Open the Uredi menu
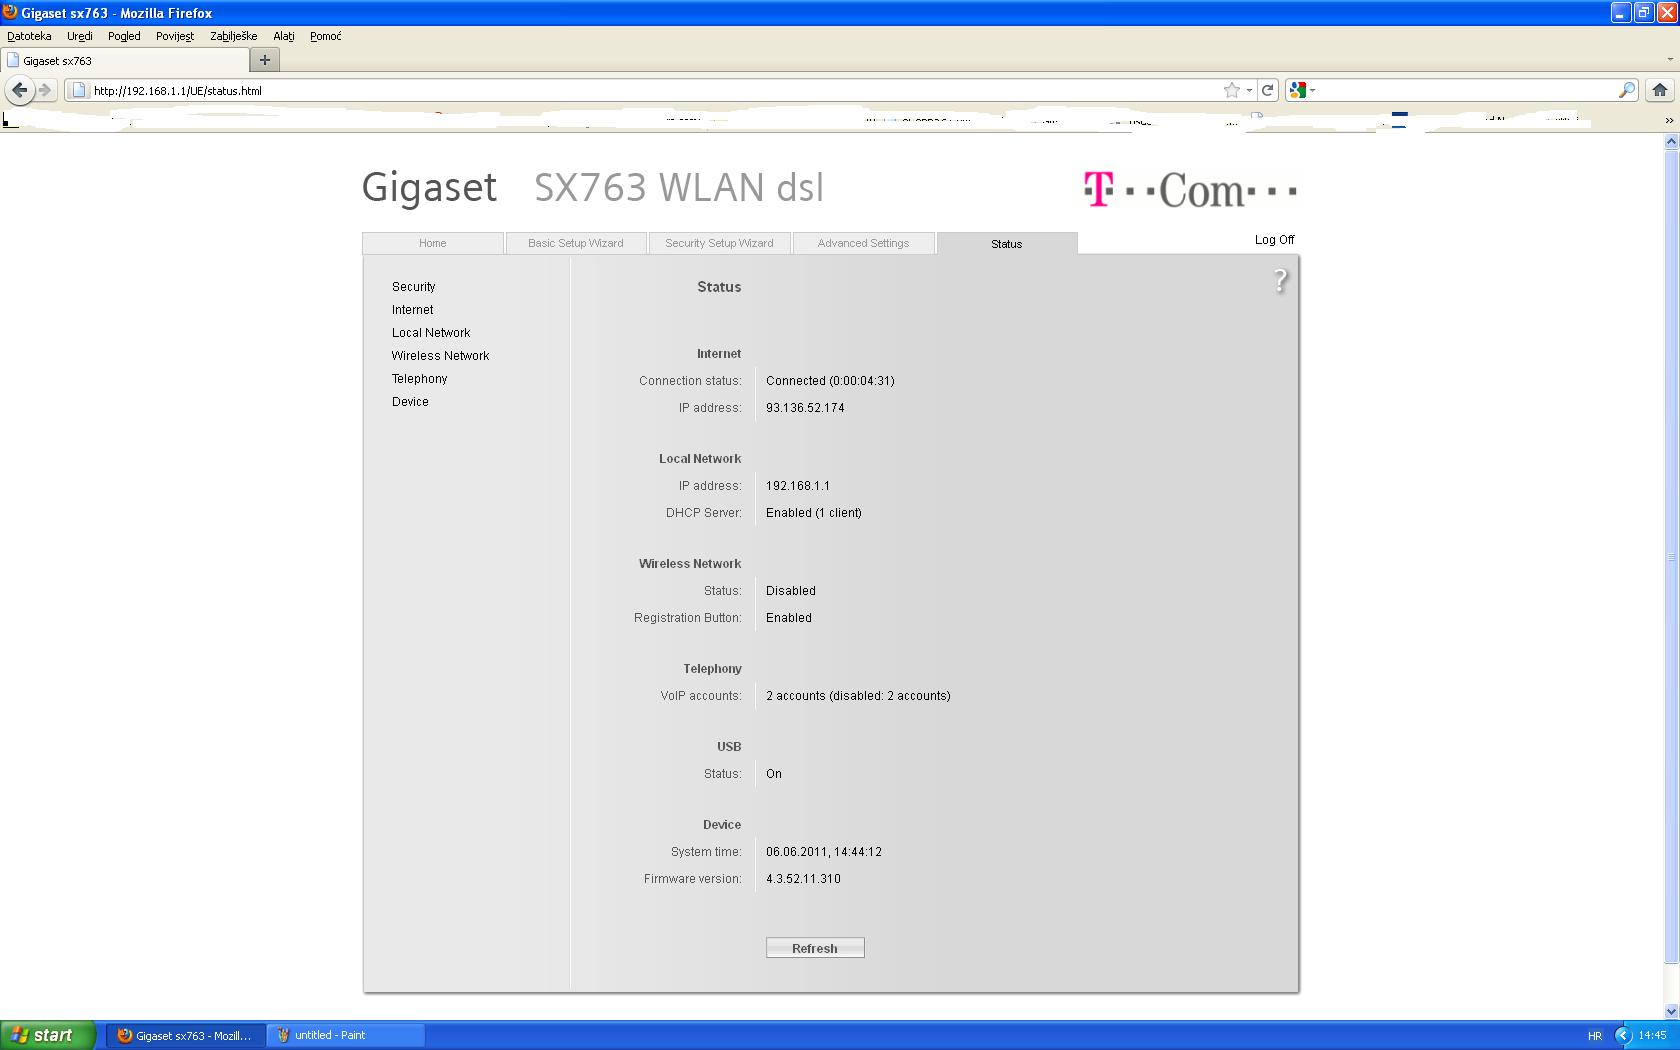The image size is (1680, 1050). [80, 36]
